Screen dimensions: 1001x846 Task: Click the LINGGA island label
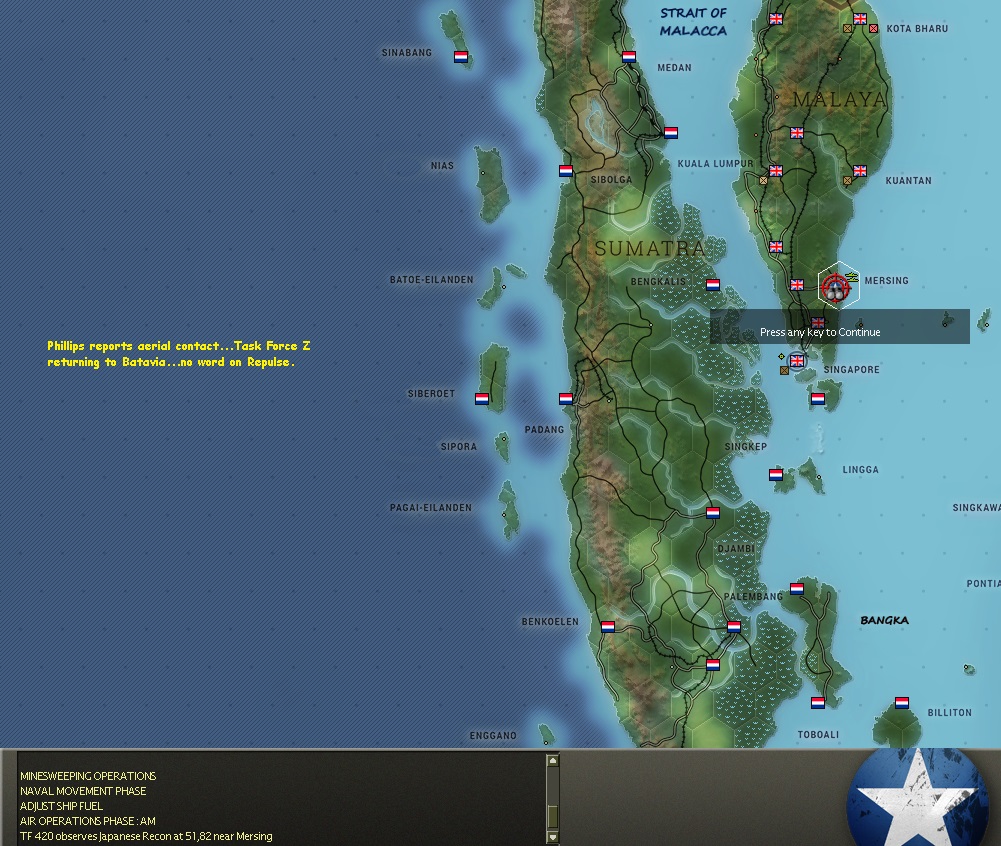[861, 470]
